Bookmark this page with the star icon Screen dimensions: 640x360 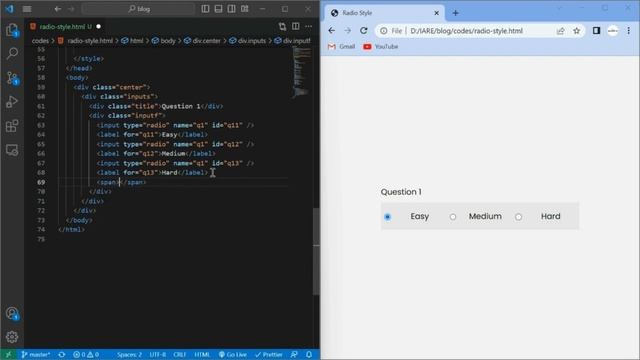(x=576, y=31)
